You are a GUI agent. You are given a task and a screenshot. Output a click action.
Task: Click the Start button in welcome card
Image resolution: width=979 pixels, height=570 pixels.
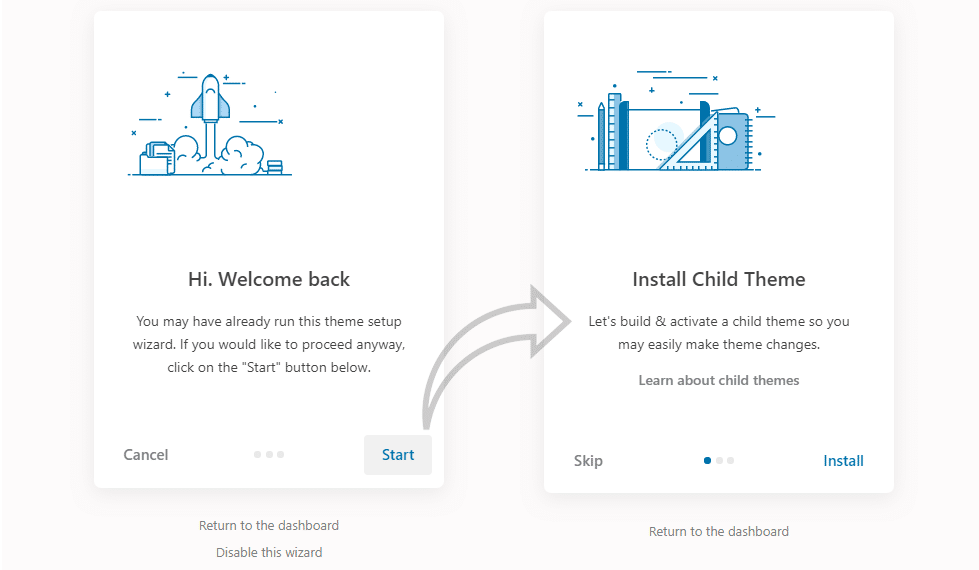coord(398,455)
